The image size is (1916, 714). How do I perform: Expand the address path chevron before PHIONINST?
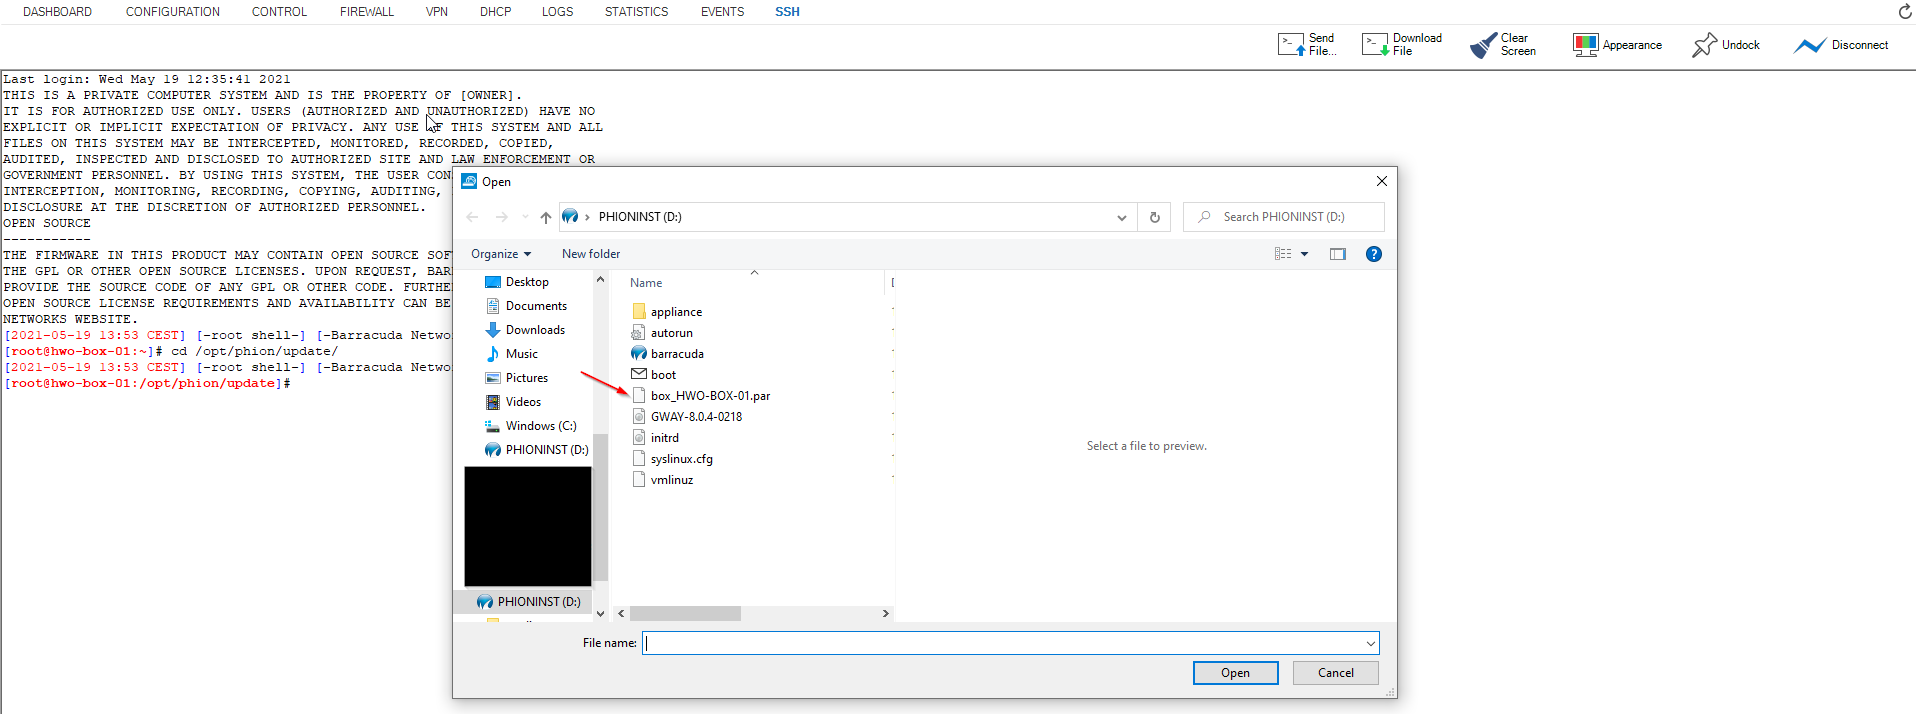pos(587,217)
